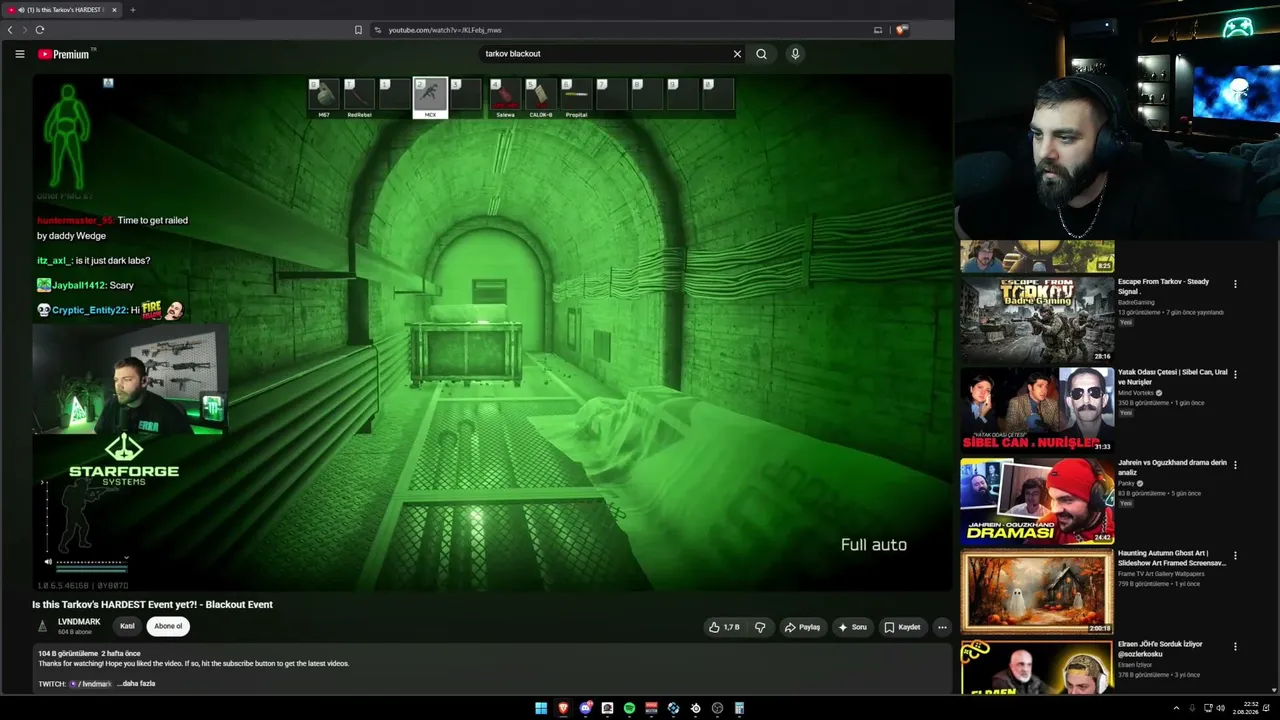Go back with the browser back arrow
Screen dimensions: 1280x720
(10, 30)
